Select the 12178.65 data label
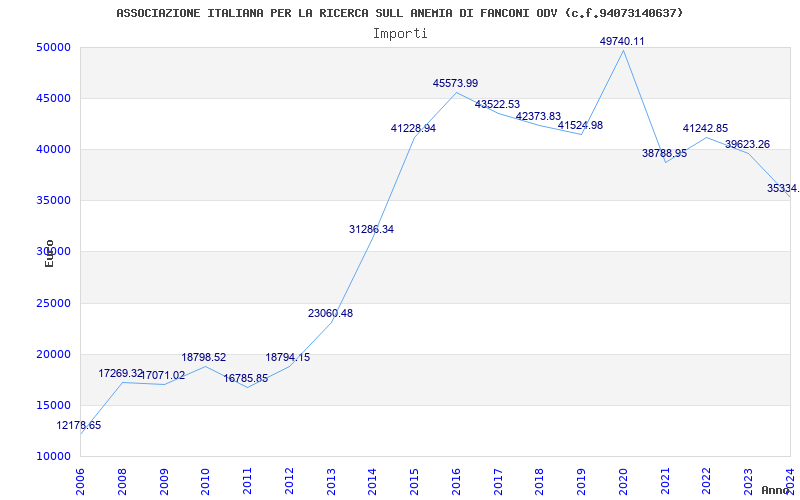This screenshot has height=500, width=800. pos(79,425)
